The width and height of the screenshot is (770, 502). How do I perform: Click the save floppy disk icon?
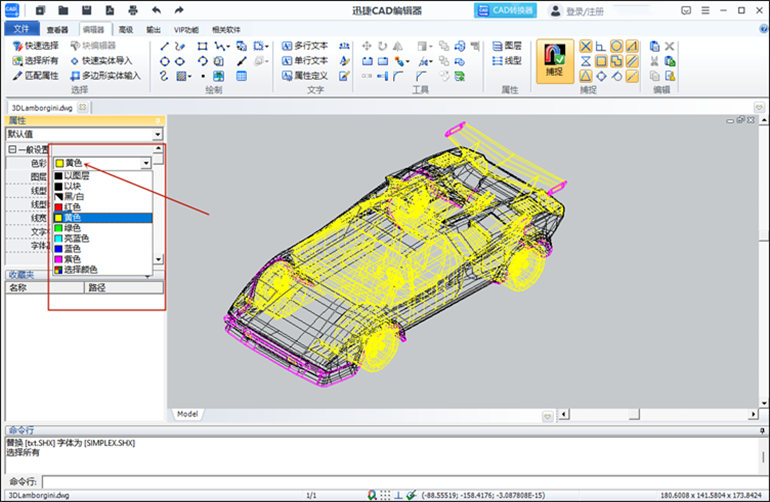click(x=86, y=10)
